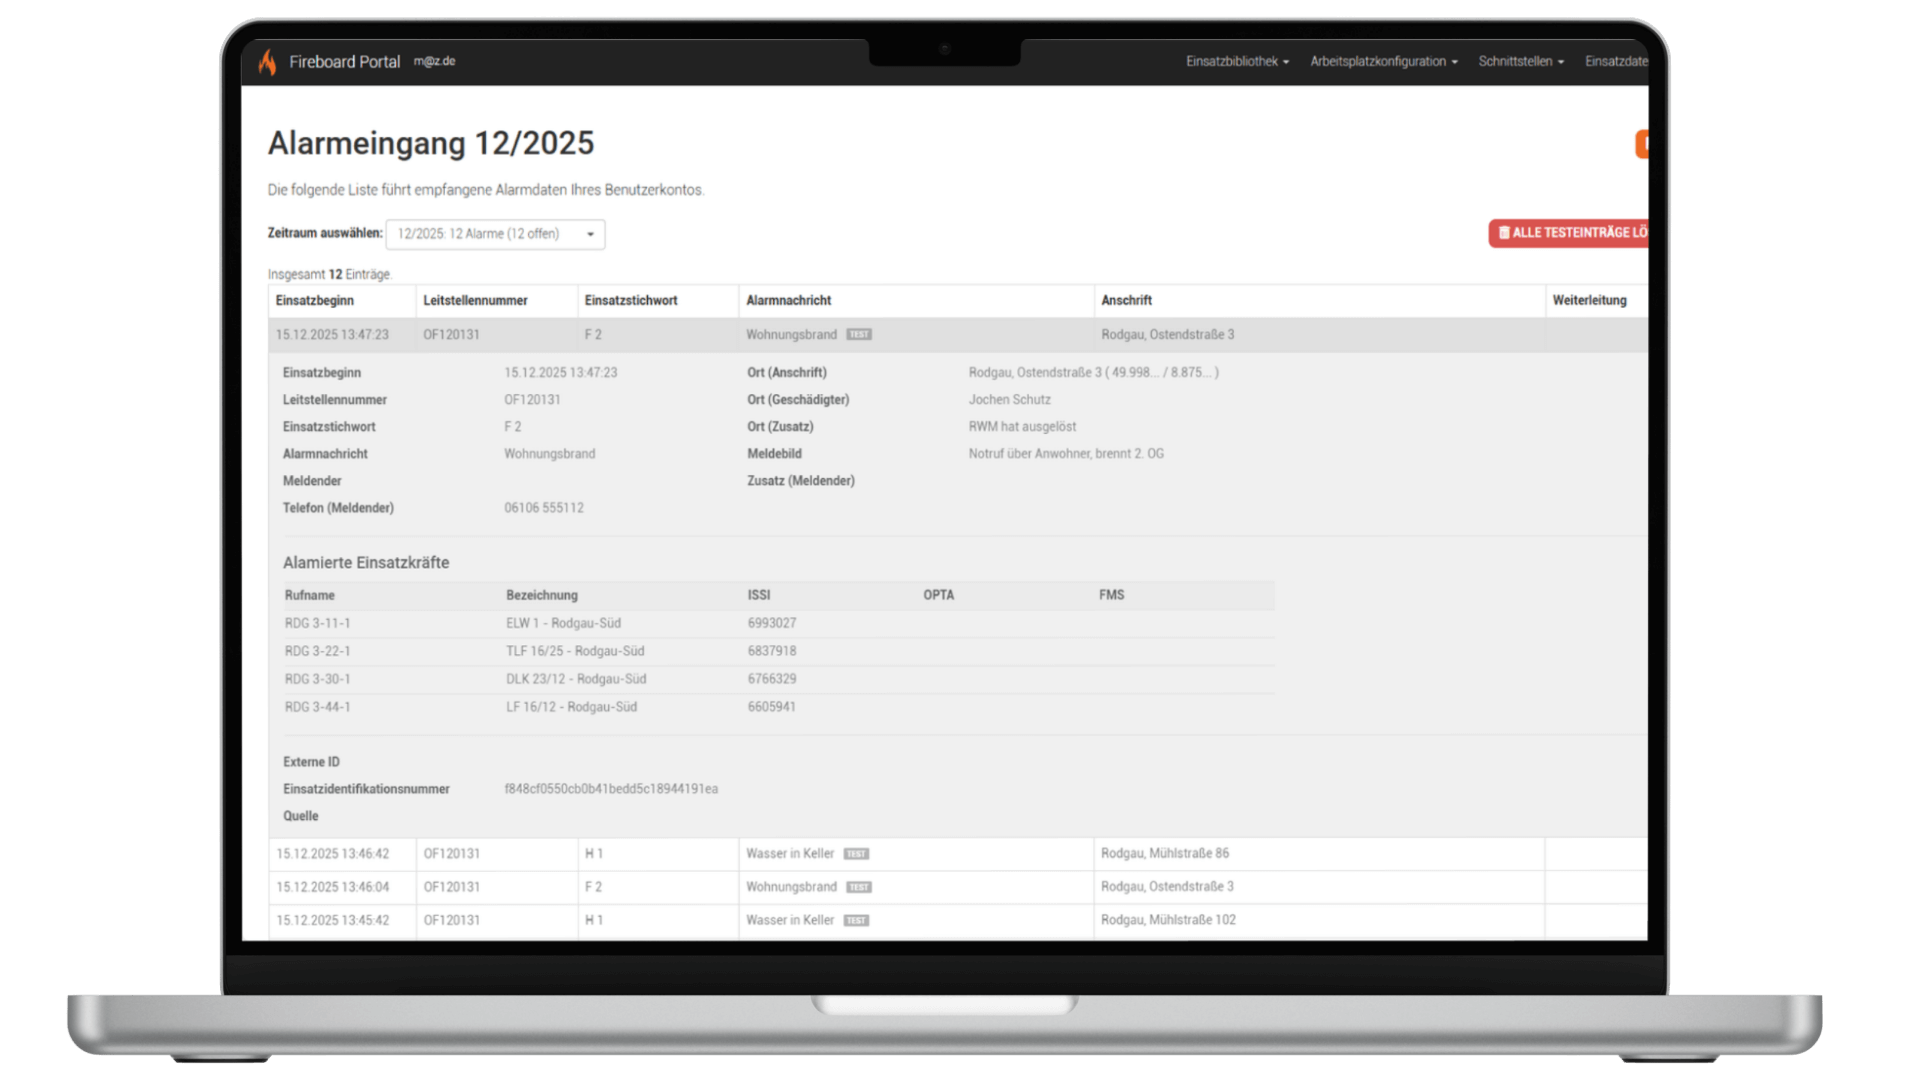Click the TEST badge on the Wasser in Keller row
The width and height of the screenshot is (1920, 1080).
click(x=856, y=853)
